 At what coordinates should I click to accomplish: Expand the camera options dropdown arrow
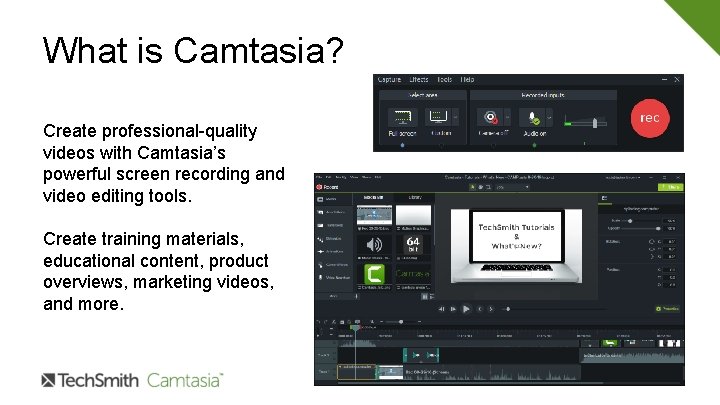pos(507,118)
